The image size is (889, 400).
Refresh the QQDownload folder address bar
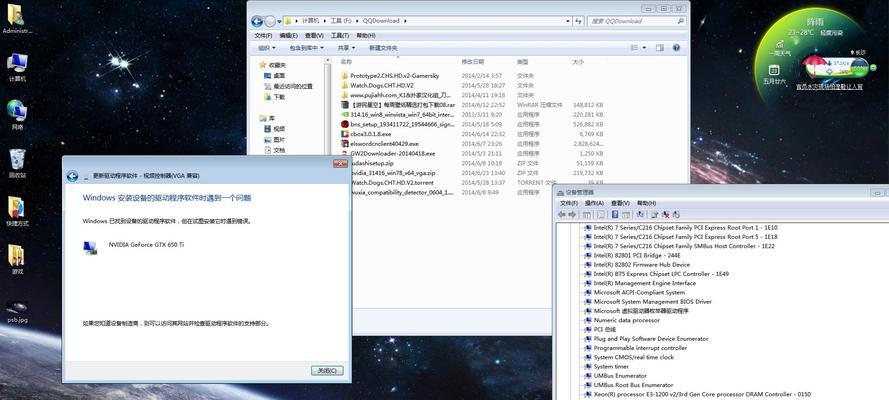[578, 21]
